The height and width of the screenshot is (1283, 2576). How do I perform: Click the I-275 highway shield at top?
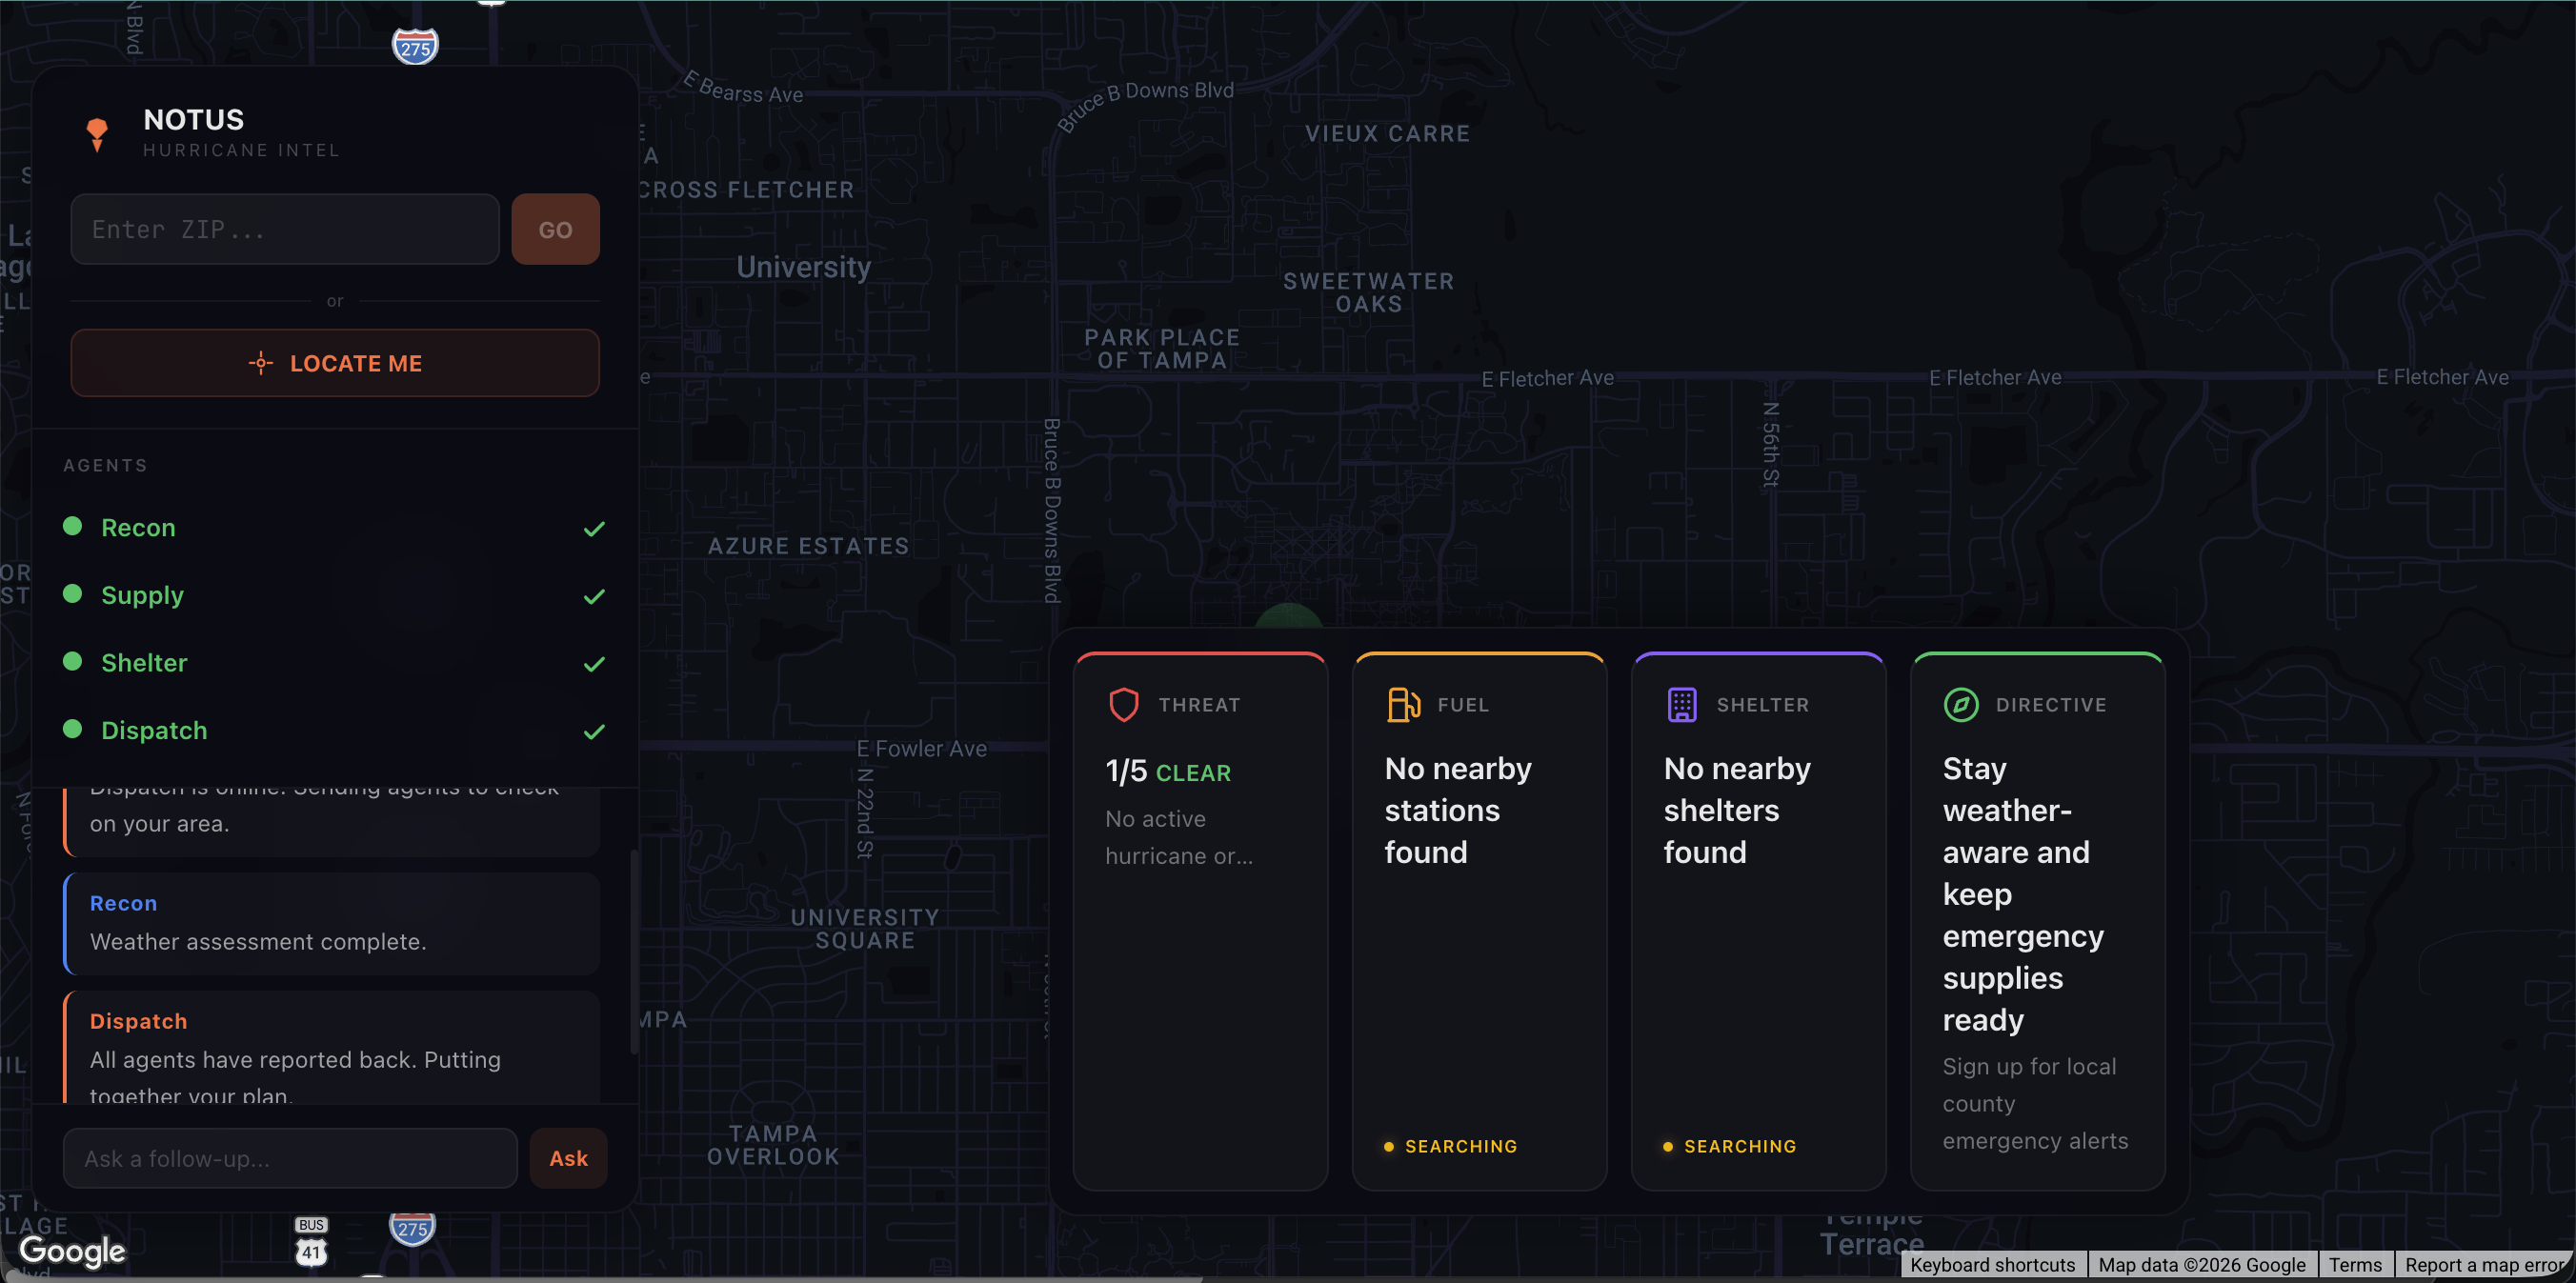pos(415,47)
